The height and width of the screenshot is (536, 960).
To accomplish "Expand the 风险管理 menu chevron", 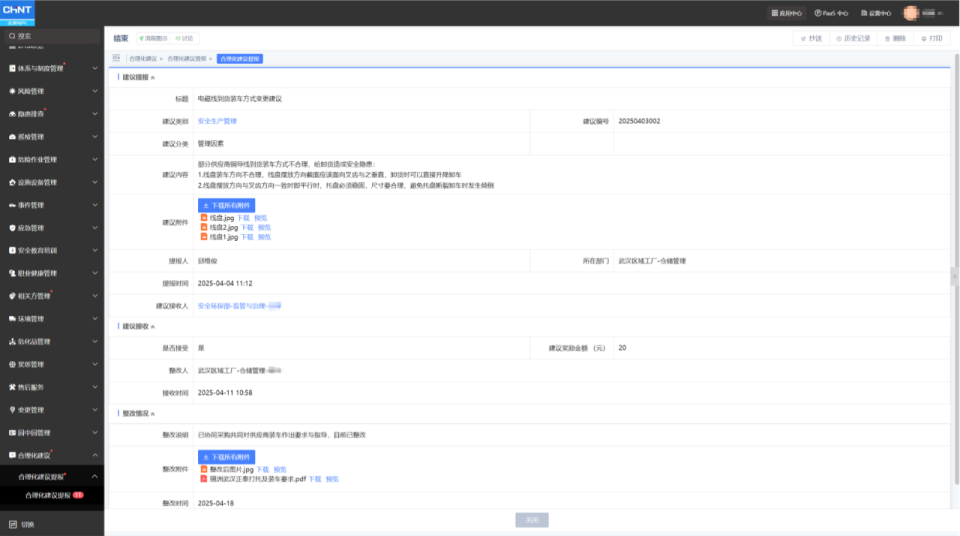I will [x=95, y=91].
